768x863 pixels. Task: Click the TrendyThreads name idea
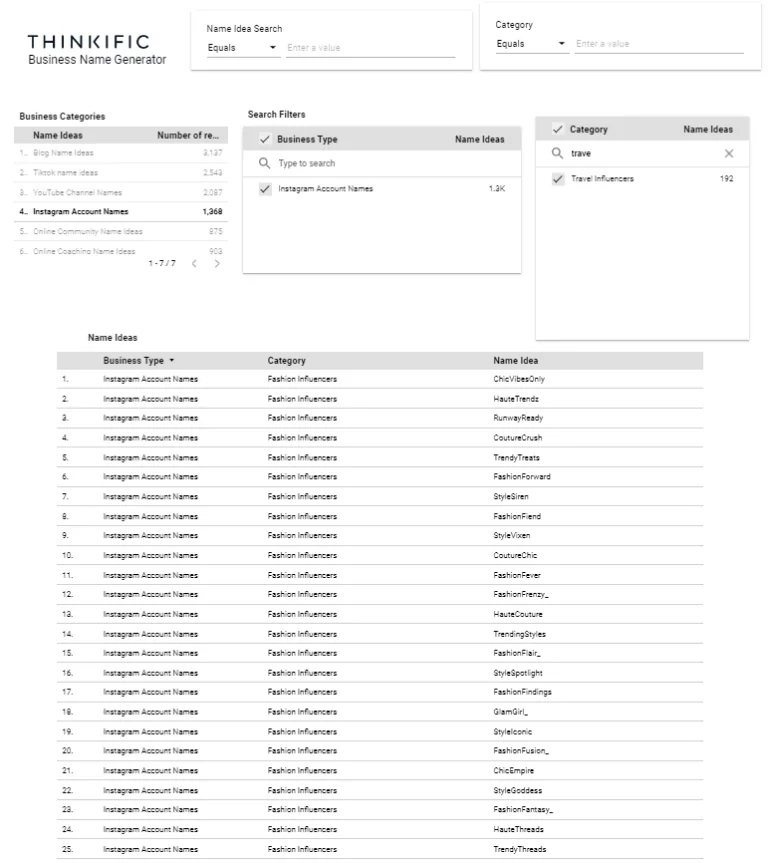pos(520,850)
